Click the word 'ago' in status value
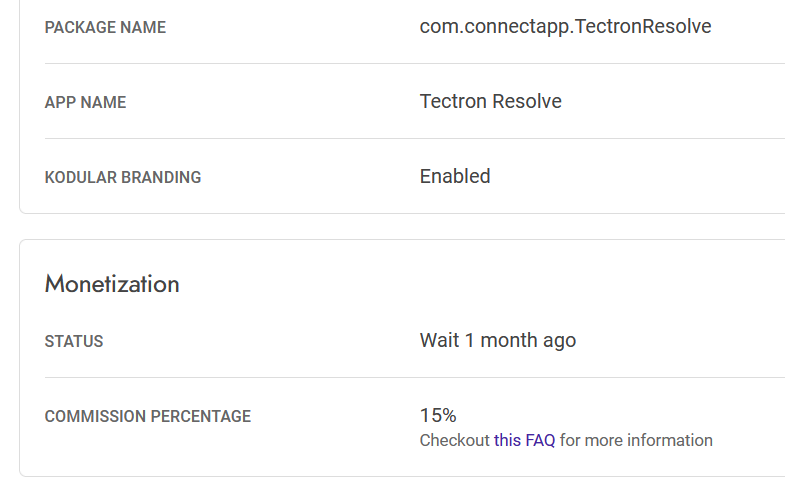 click(x=559, y=341)
